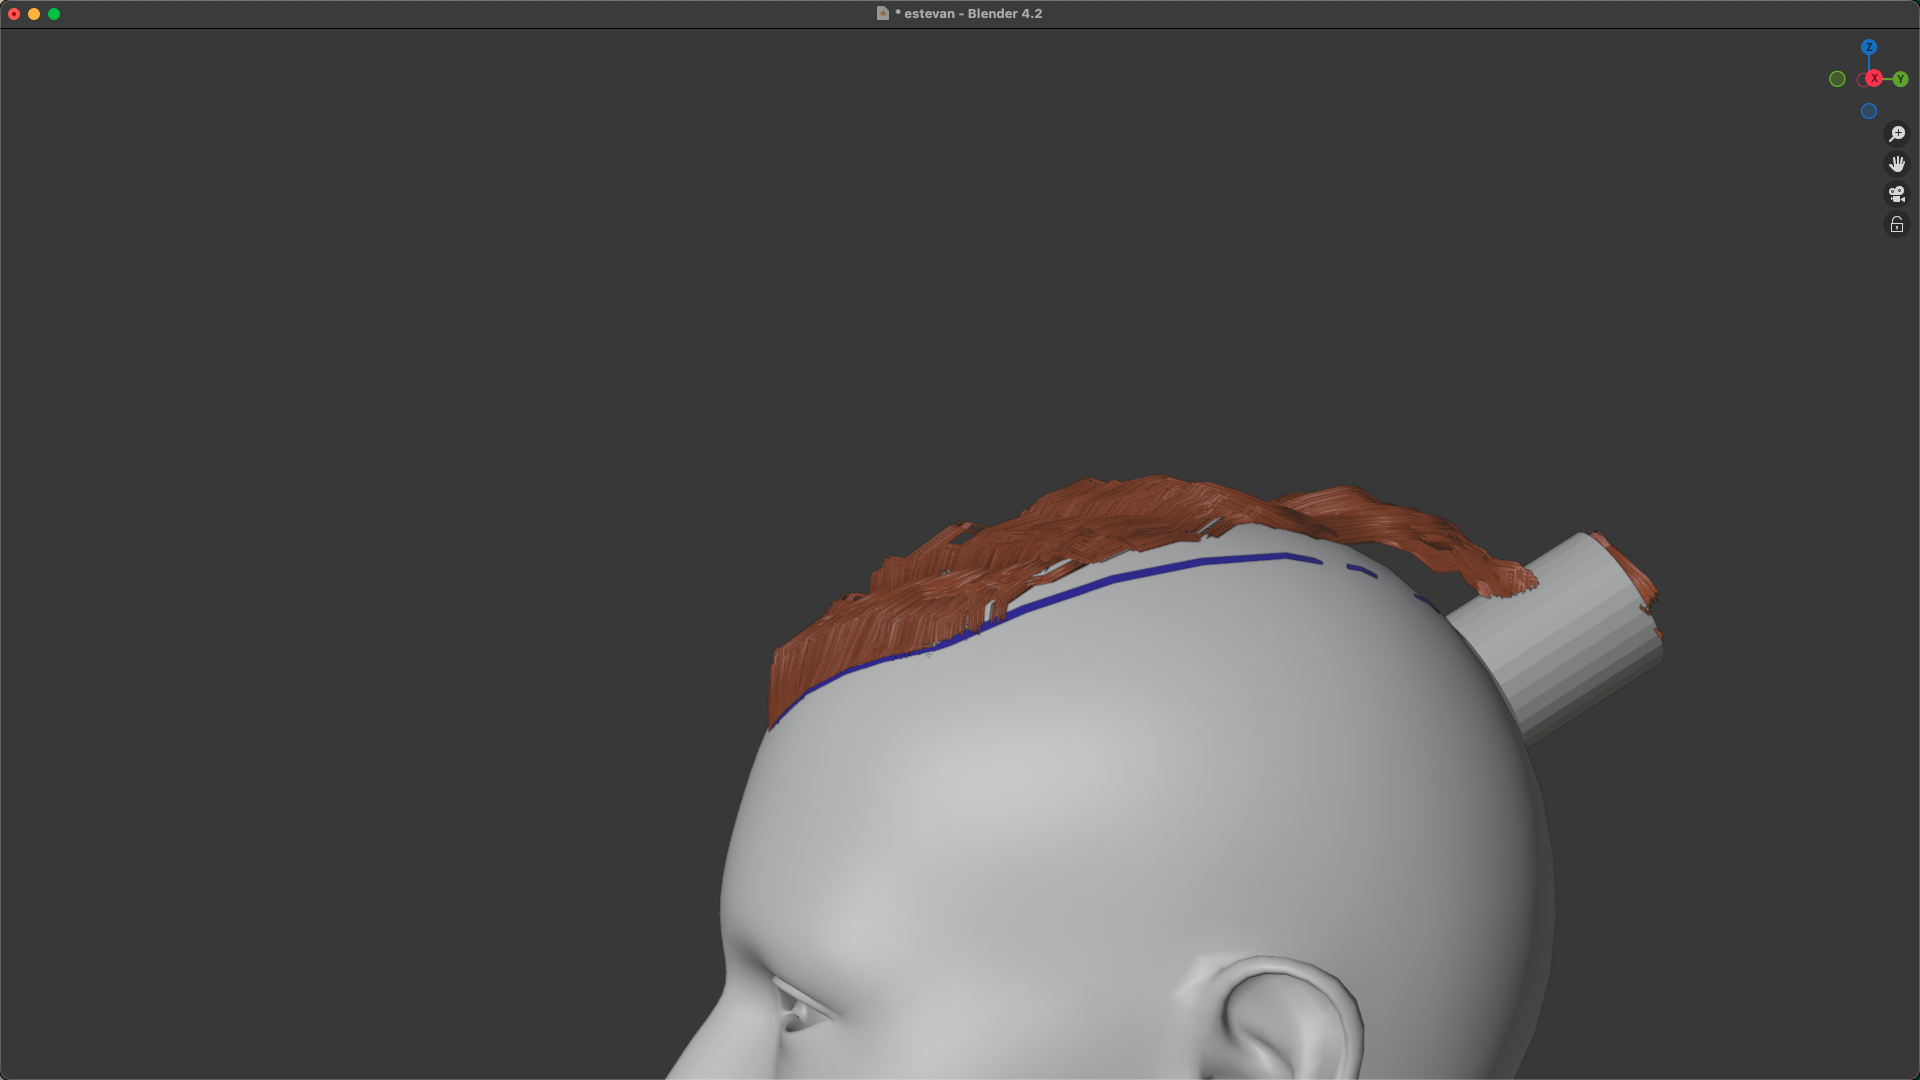Click the blue Z axis gizmo handle
Image resolution: width=1920 pixels, height=1080 pixels.
coord(1868,47)
